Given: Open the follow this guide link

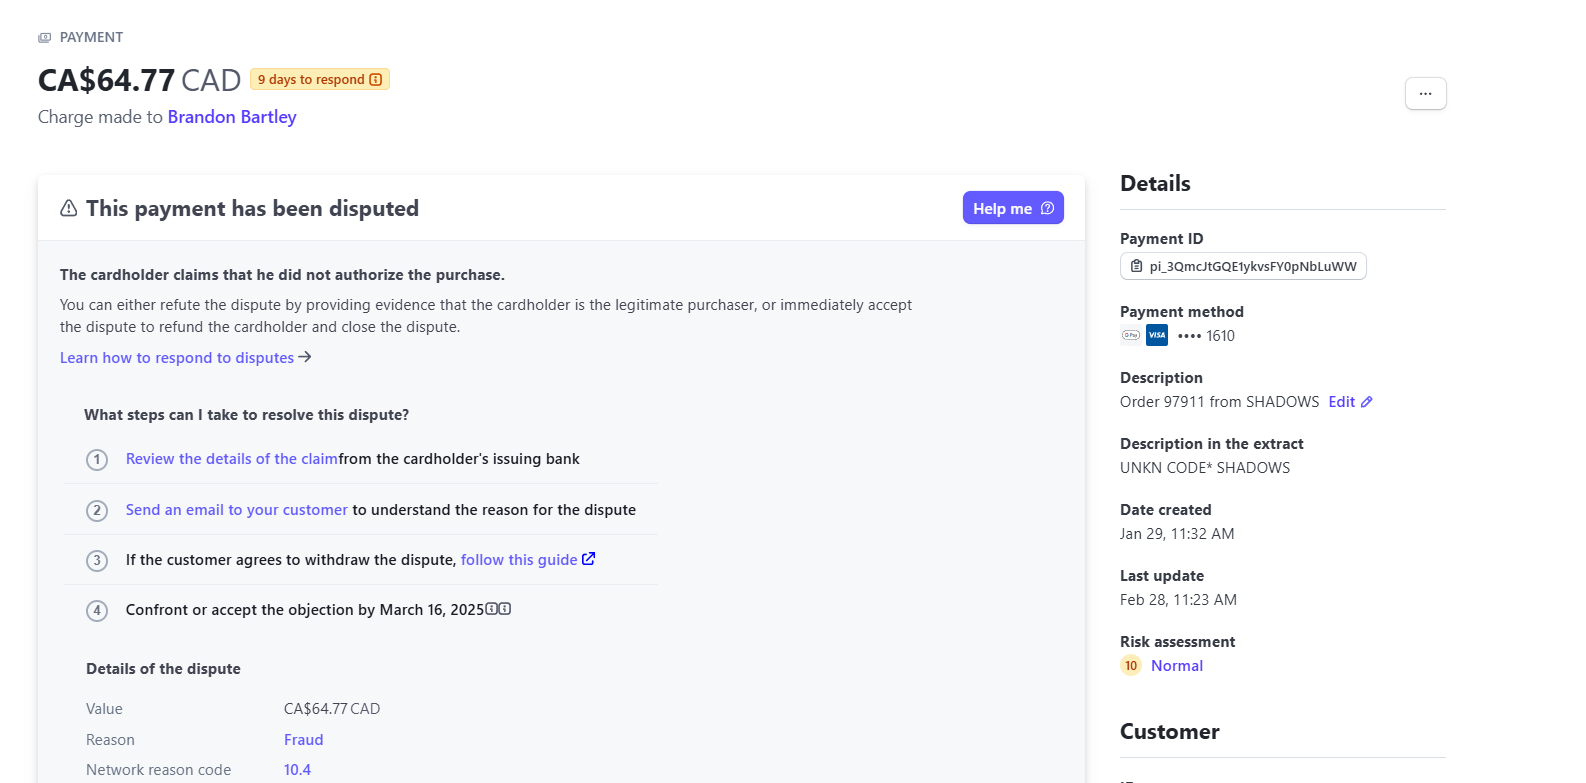Looking at the screenshot, I should point(519,560).
